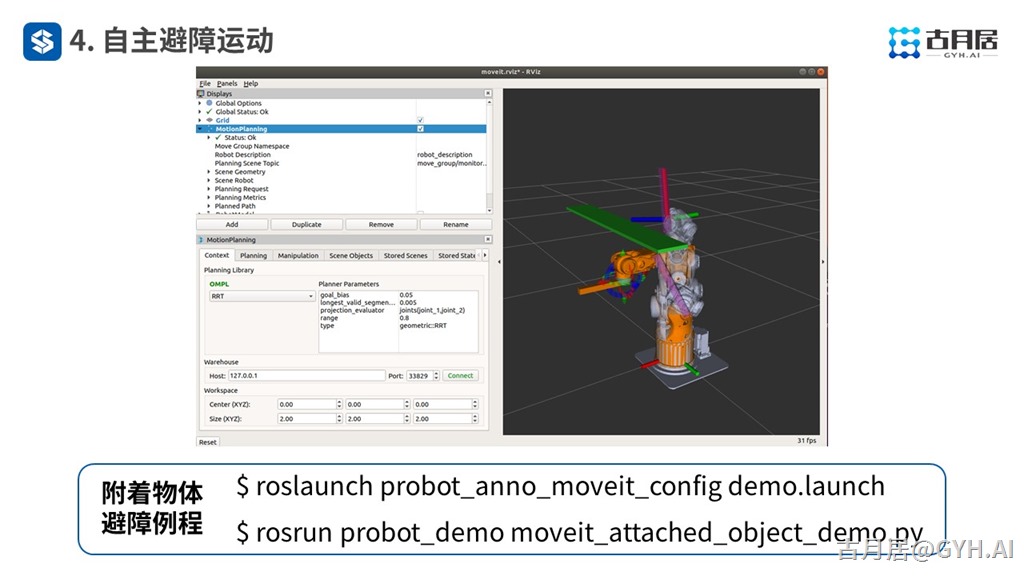Image resolution: width=1024 pixels, height=576 pixels.
Task: Click the second Center (XYZ) spin box
Action: point(377,404)
